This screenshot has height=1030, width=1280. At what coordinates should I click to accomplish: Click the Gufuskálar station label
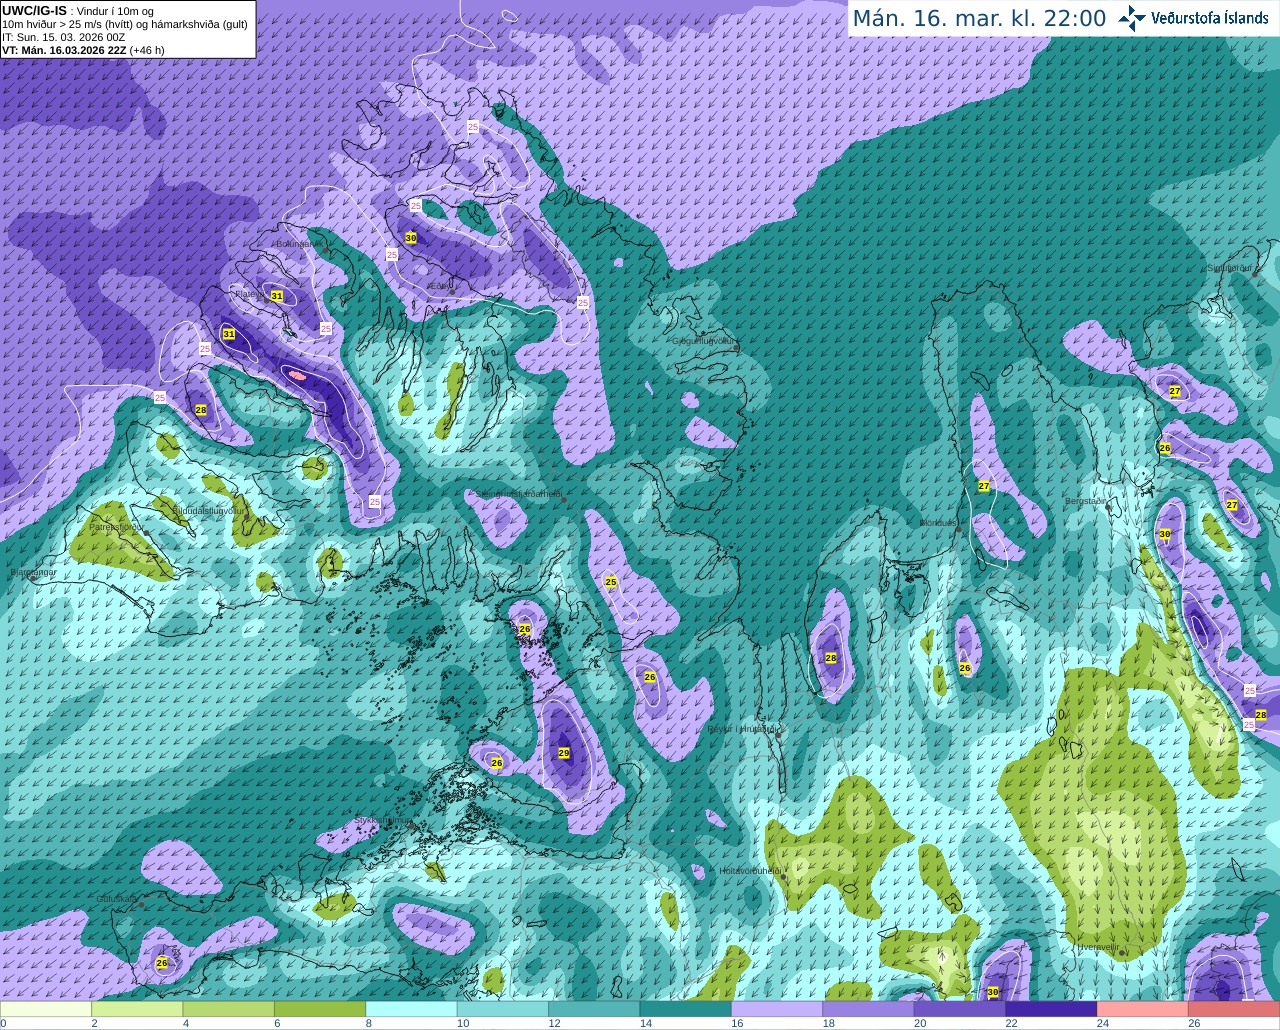point(117,899)
